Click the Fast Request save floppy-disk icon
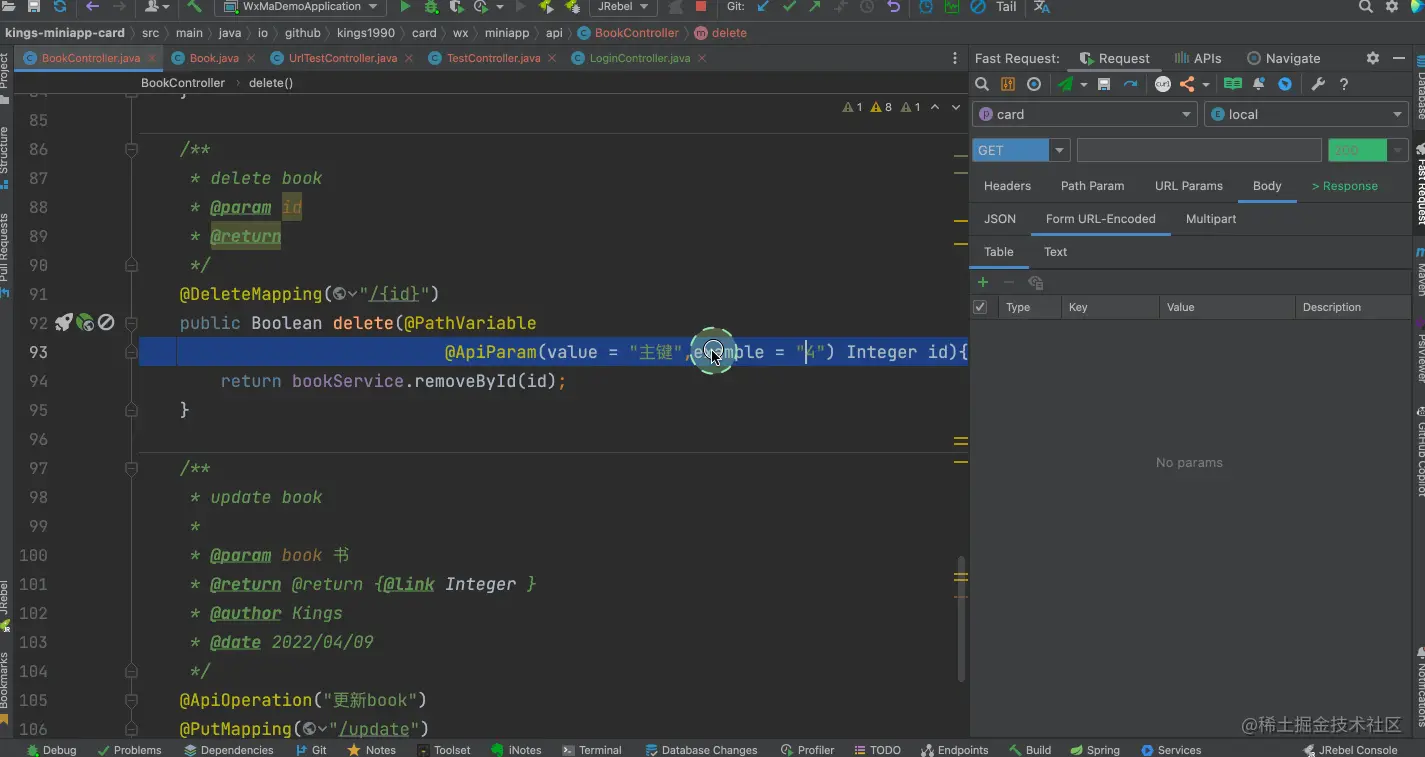Image resolution: width=1425 pixels, height=757 pixels. click(1104, 85)
